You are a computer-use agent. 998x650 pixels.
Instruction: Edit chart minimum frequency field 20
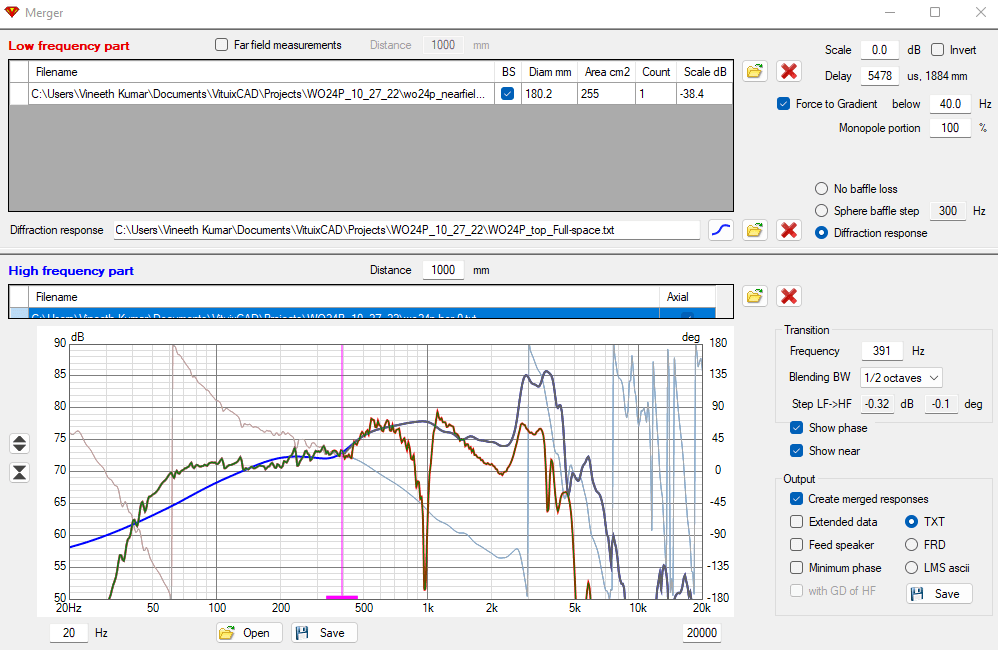(69, 633)
